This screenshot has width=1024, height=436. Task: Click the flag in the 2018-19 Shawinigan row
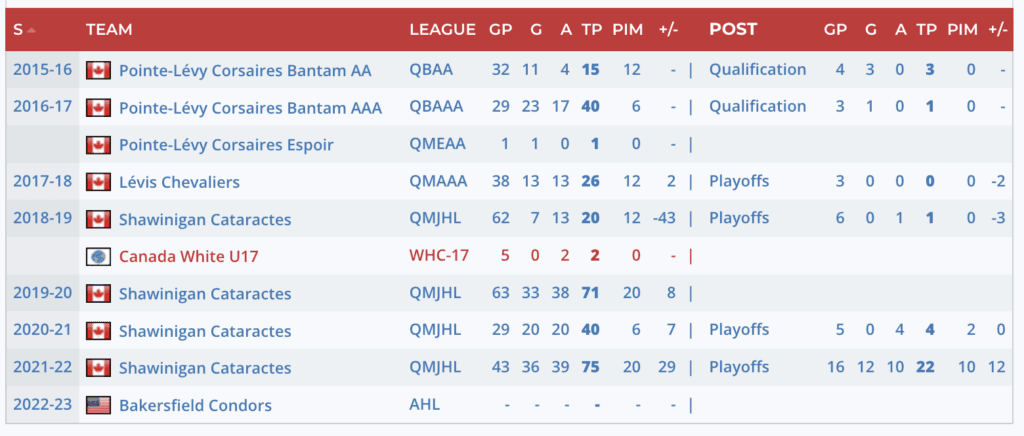pos(98,219)
